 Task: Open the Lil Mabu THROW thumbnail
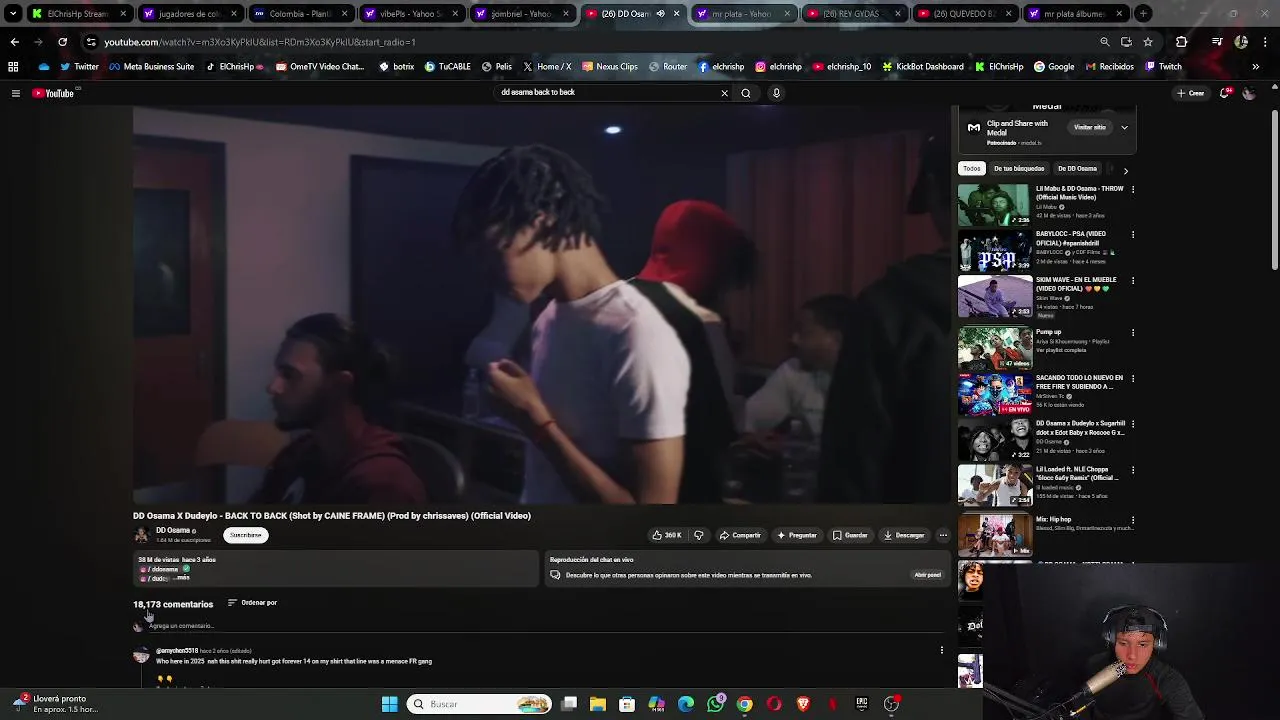(x=994, y=205)
